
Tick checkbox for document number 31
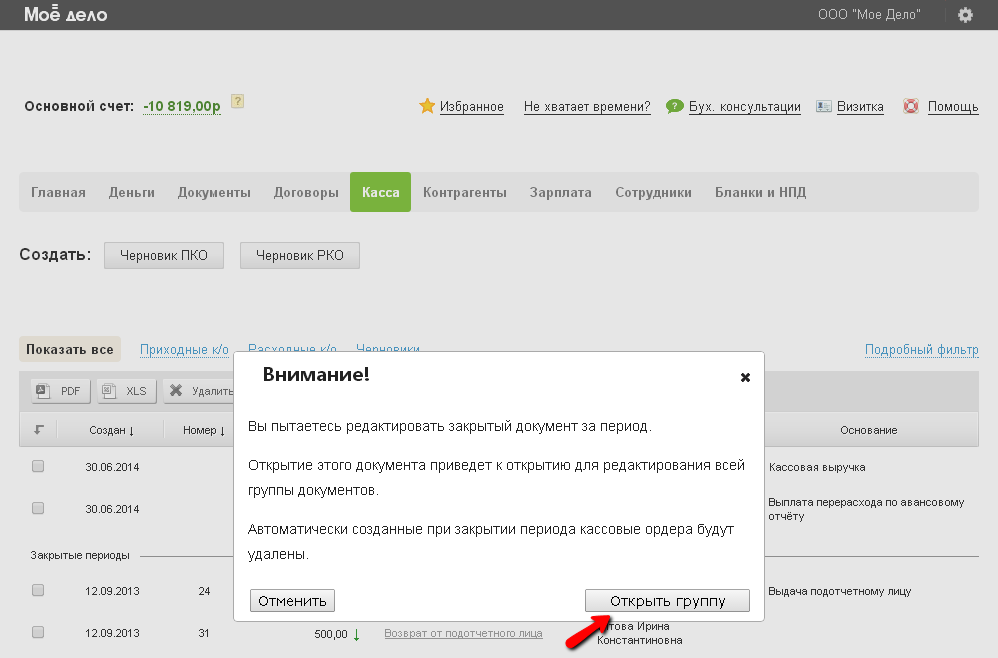click(38, 633)
